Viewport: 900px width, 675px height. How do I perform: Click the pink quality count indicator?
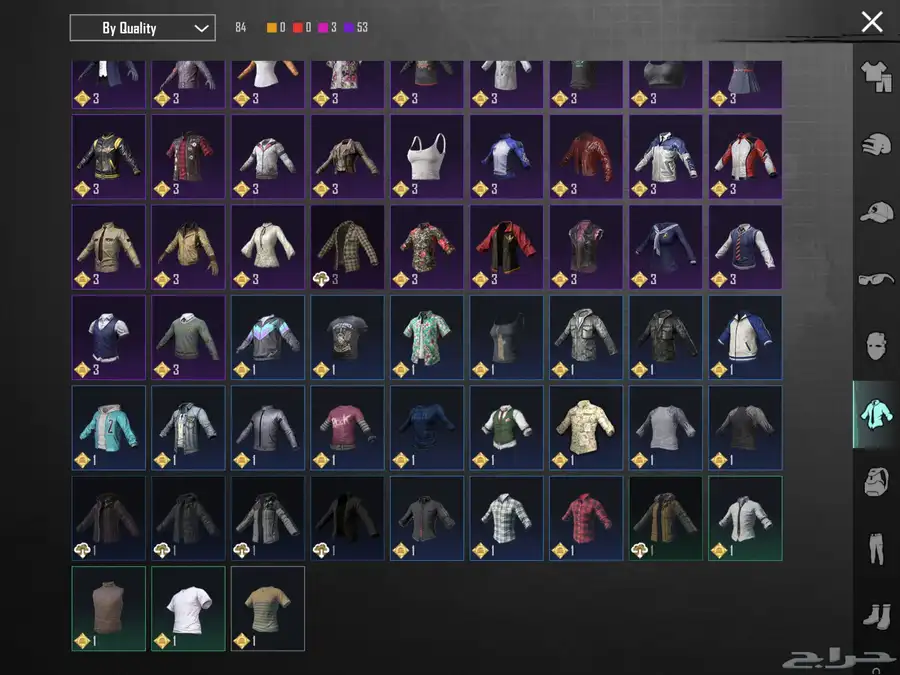(x=327, y=28)
